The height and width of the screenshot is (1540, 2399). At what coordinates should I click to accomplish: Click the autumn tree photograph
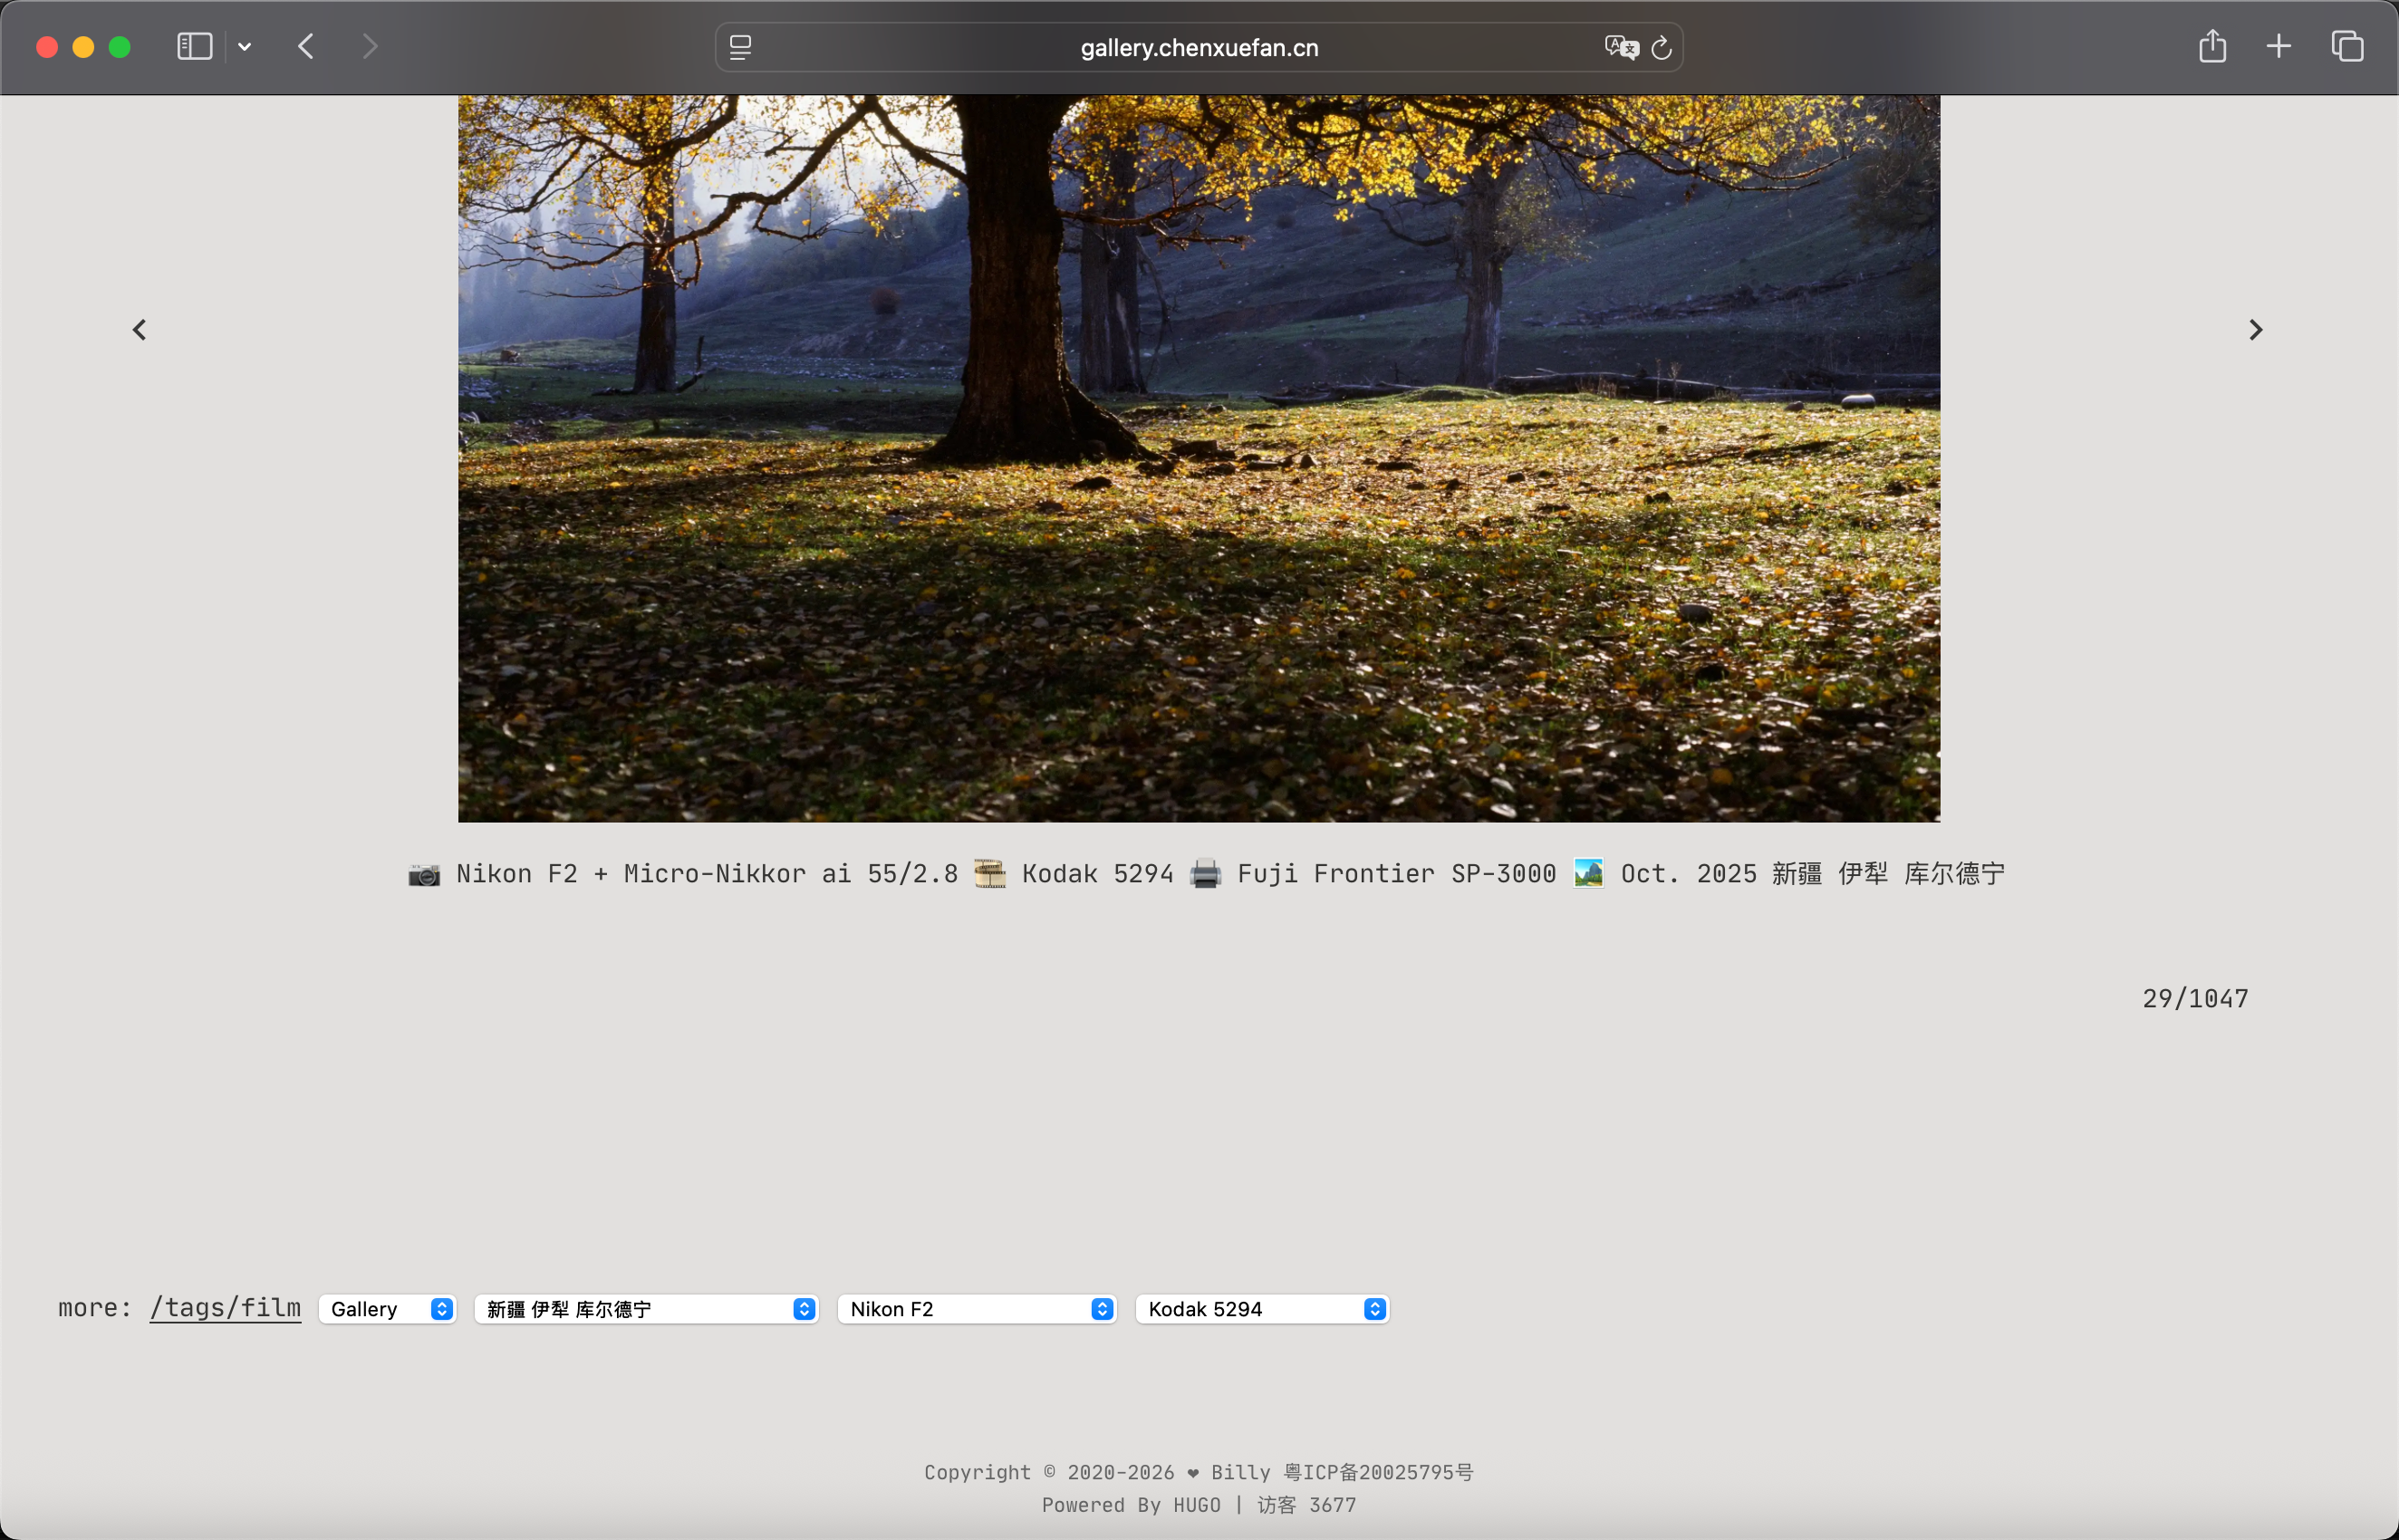click(x=1198, y=458)
